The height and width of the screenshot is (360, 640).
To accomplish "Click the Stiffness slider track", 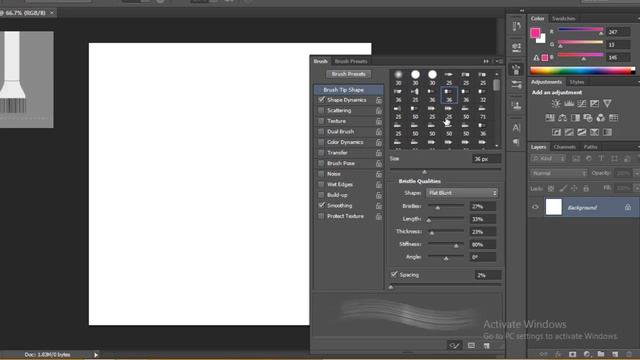I will point(446,244).
